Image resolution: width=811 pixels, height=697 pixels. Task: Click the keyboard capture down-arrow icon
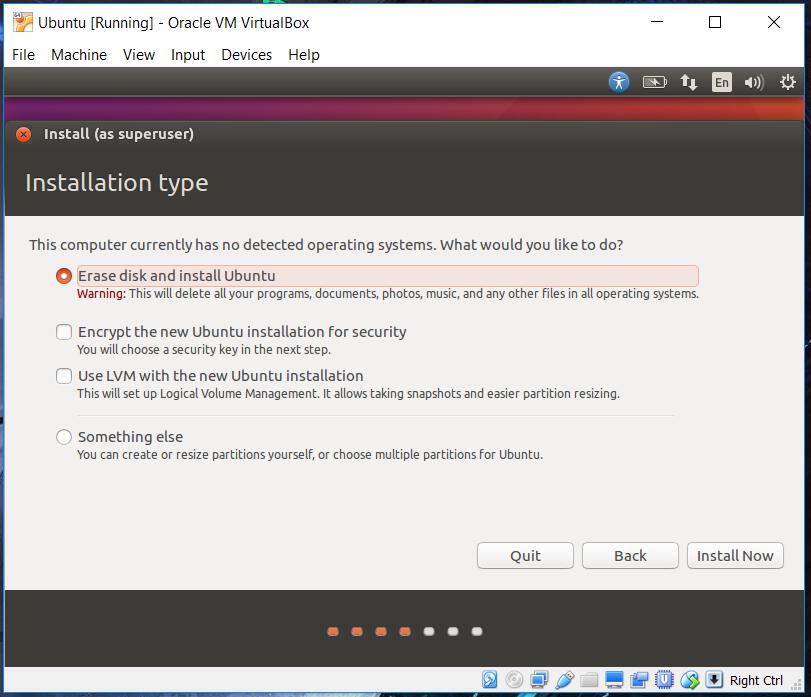pyautogui.click(x=714, y=679)
